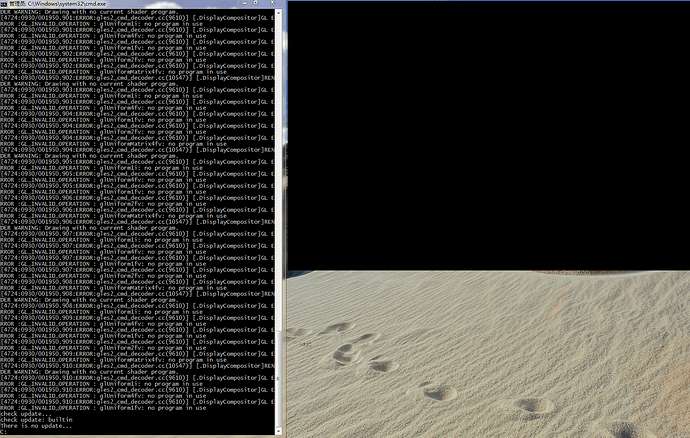Click the 001950.908 cc(10547) error line

pyautogui.click(x=137, y=294)
